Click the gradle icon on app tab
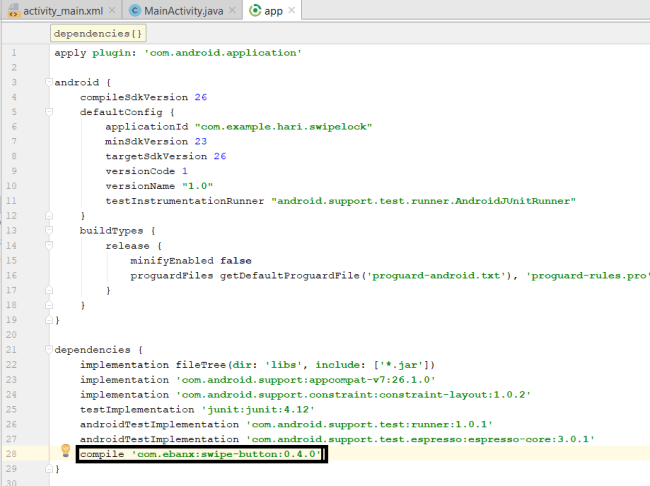The height and width of the screenshot is (486, 650). coord(255,10)
